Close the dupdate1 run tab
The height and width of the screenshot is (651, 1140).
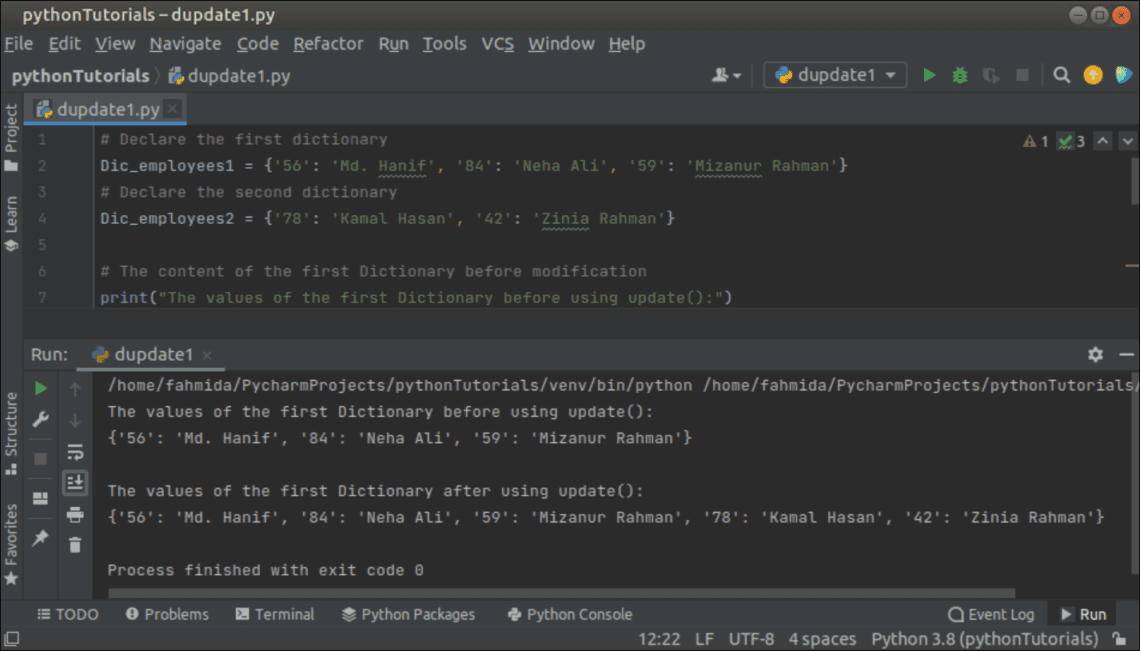click(207, 355)
